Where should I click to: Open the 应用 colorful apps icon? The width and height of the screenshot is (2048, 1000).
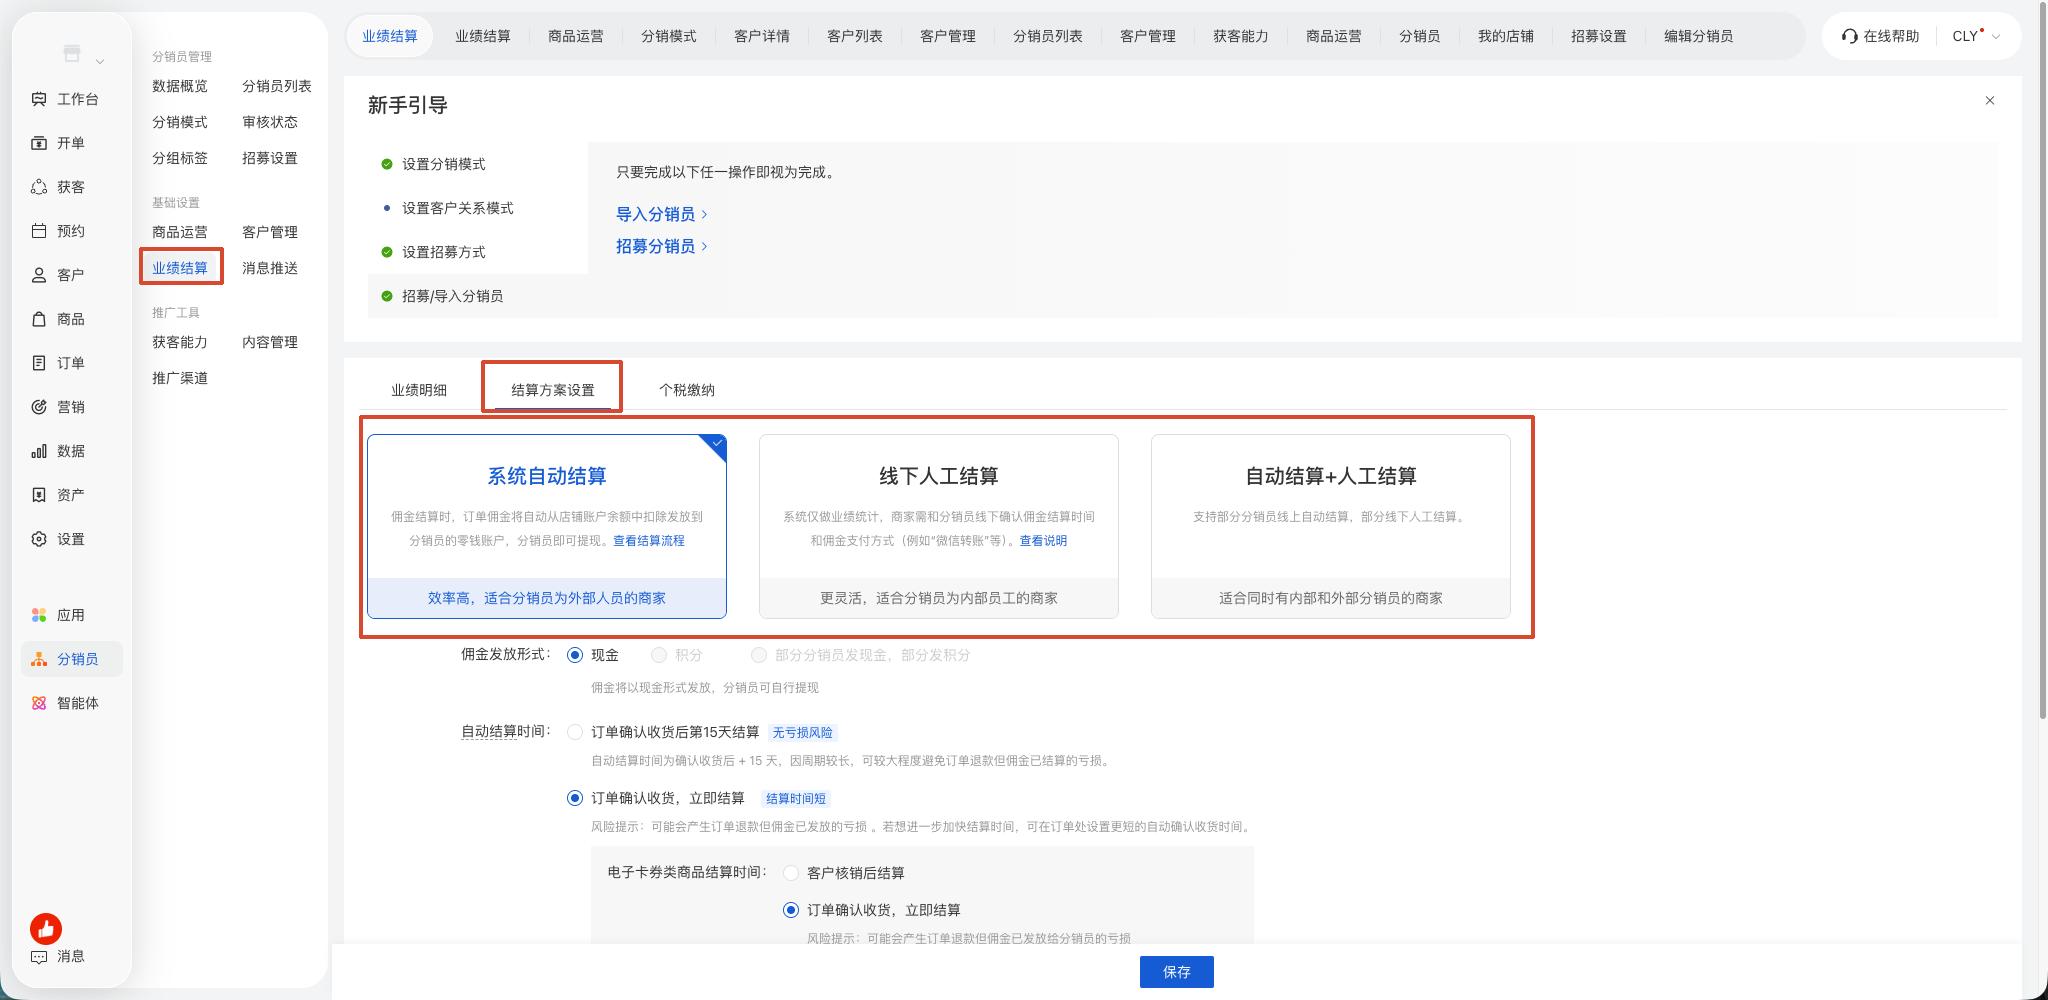click(x=39, y=615)
